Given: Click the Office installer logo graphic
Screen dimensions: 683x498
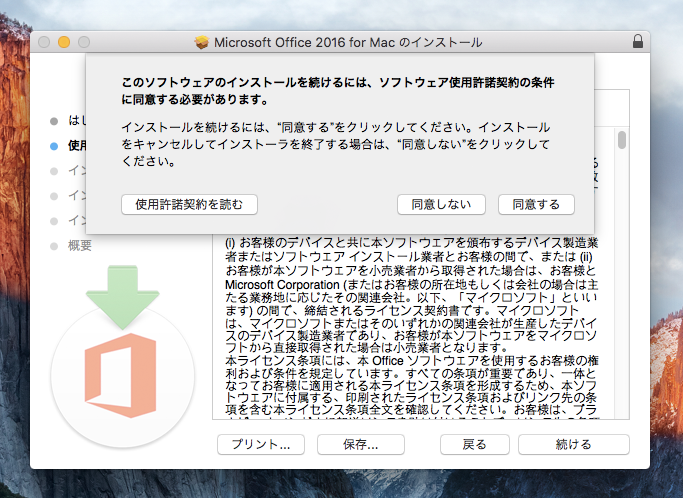Looking at the screenshot, I should [x=121, y=376].
